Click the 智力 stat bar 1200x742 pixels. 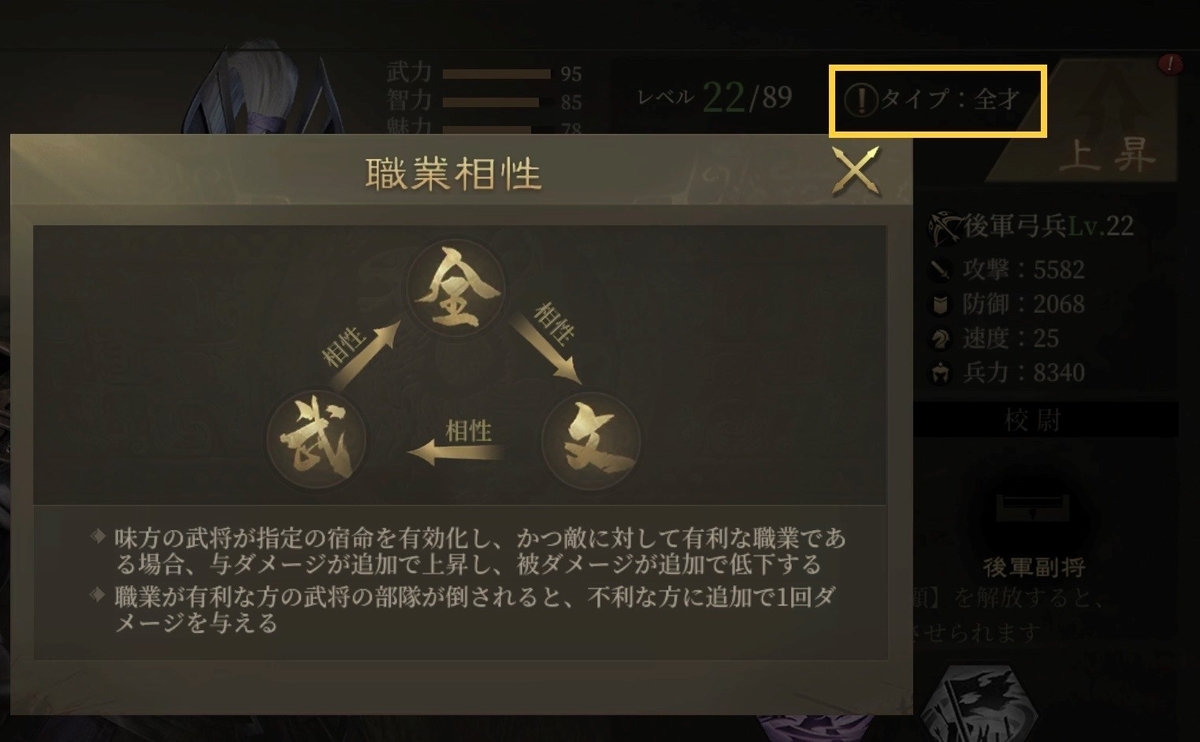pyautogui.click(x=491, y=101)
